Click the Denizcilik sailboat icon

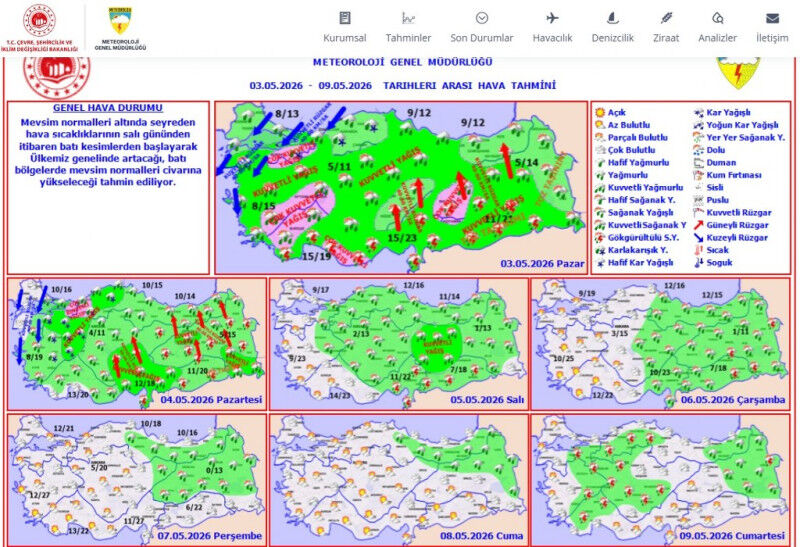[x=612, y=18]
